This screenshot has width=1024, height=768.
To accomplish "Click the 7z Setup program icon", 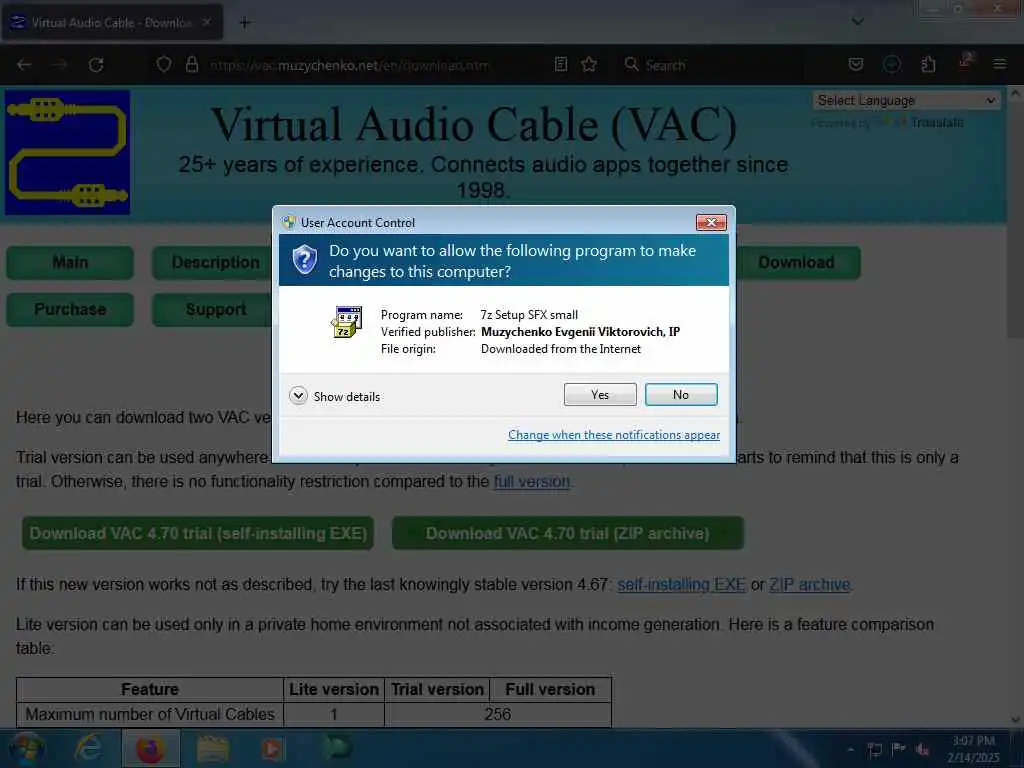I will tap(346, 322).
